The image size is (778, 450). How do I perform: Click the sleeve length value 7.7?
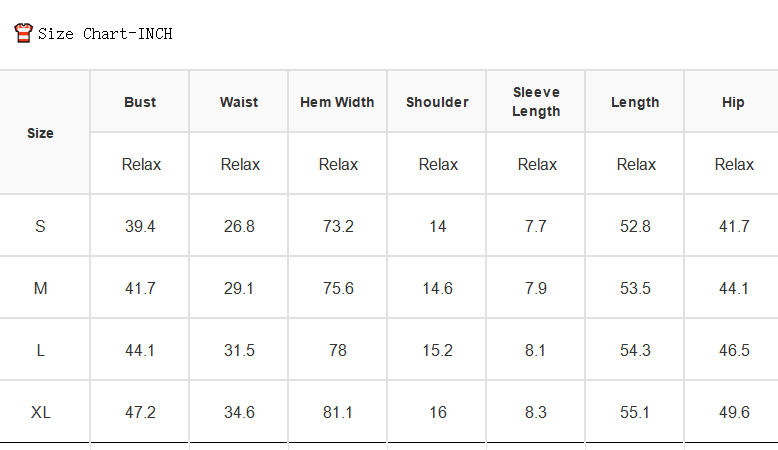coord(536,226)
